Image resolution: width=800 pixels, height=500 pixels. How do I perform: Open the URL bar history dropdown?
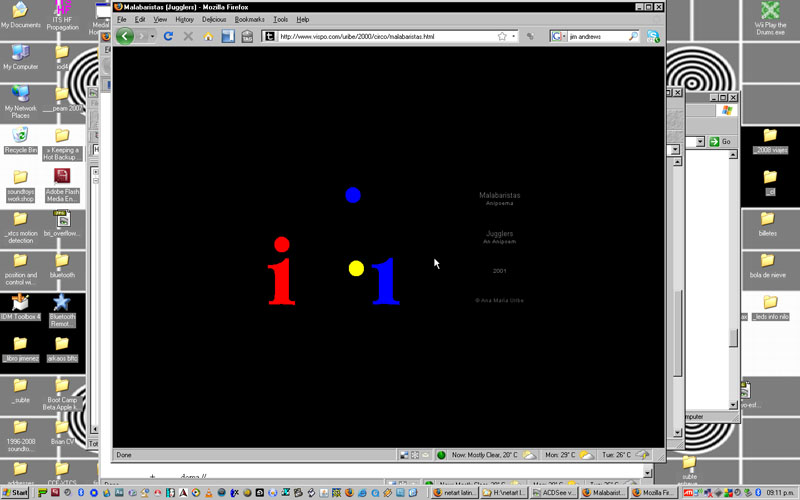[515, 36]
